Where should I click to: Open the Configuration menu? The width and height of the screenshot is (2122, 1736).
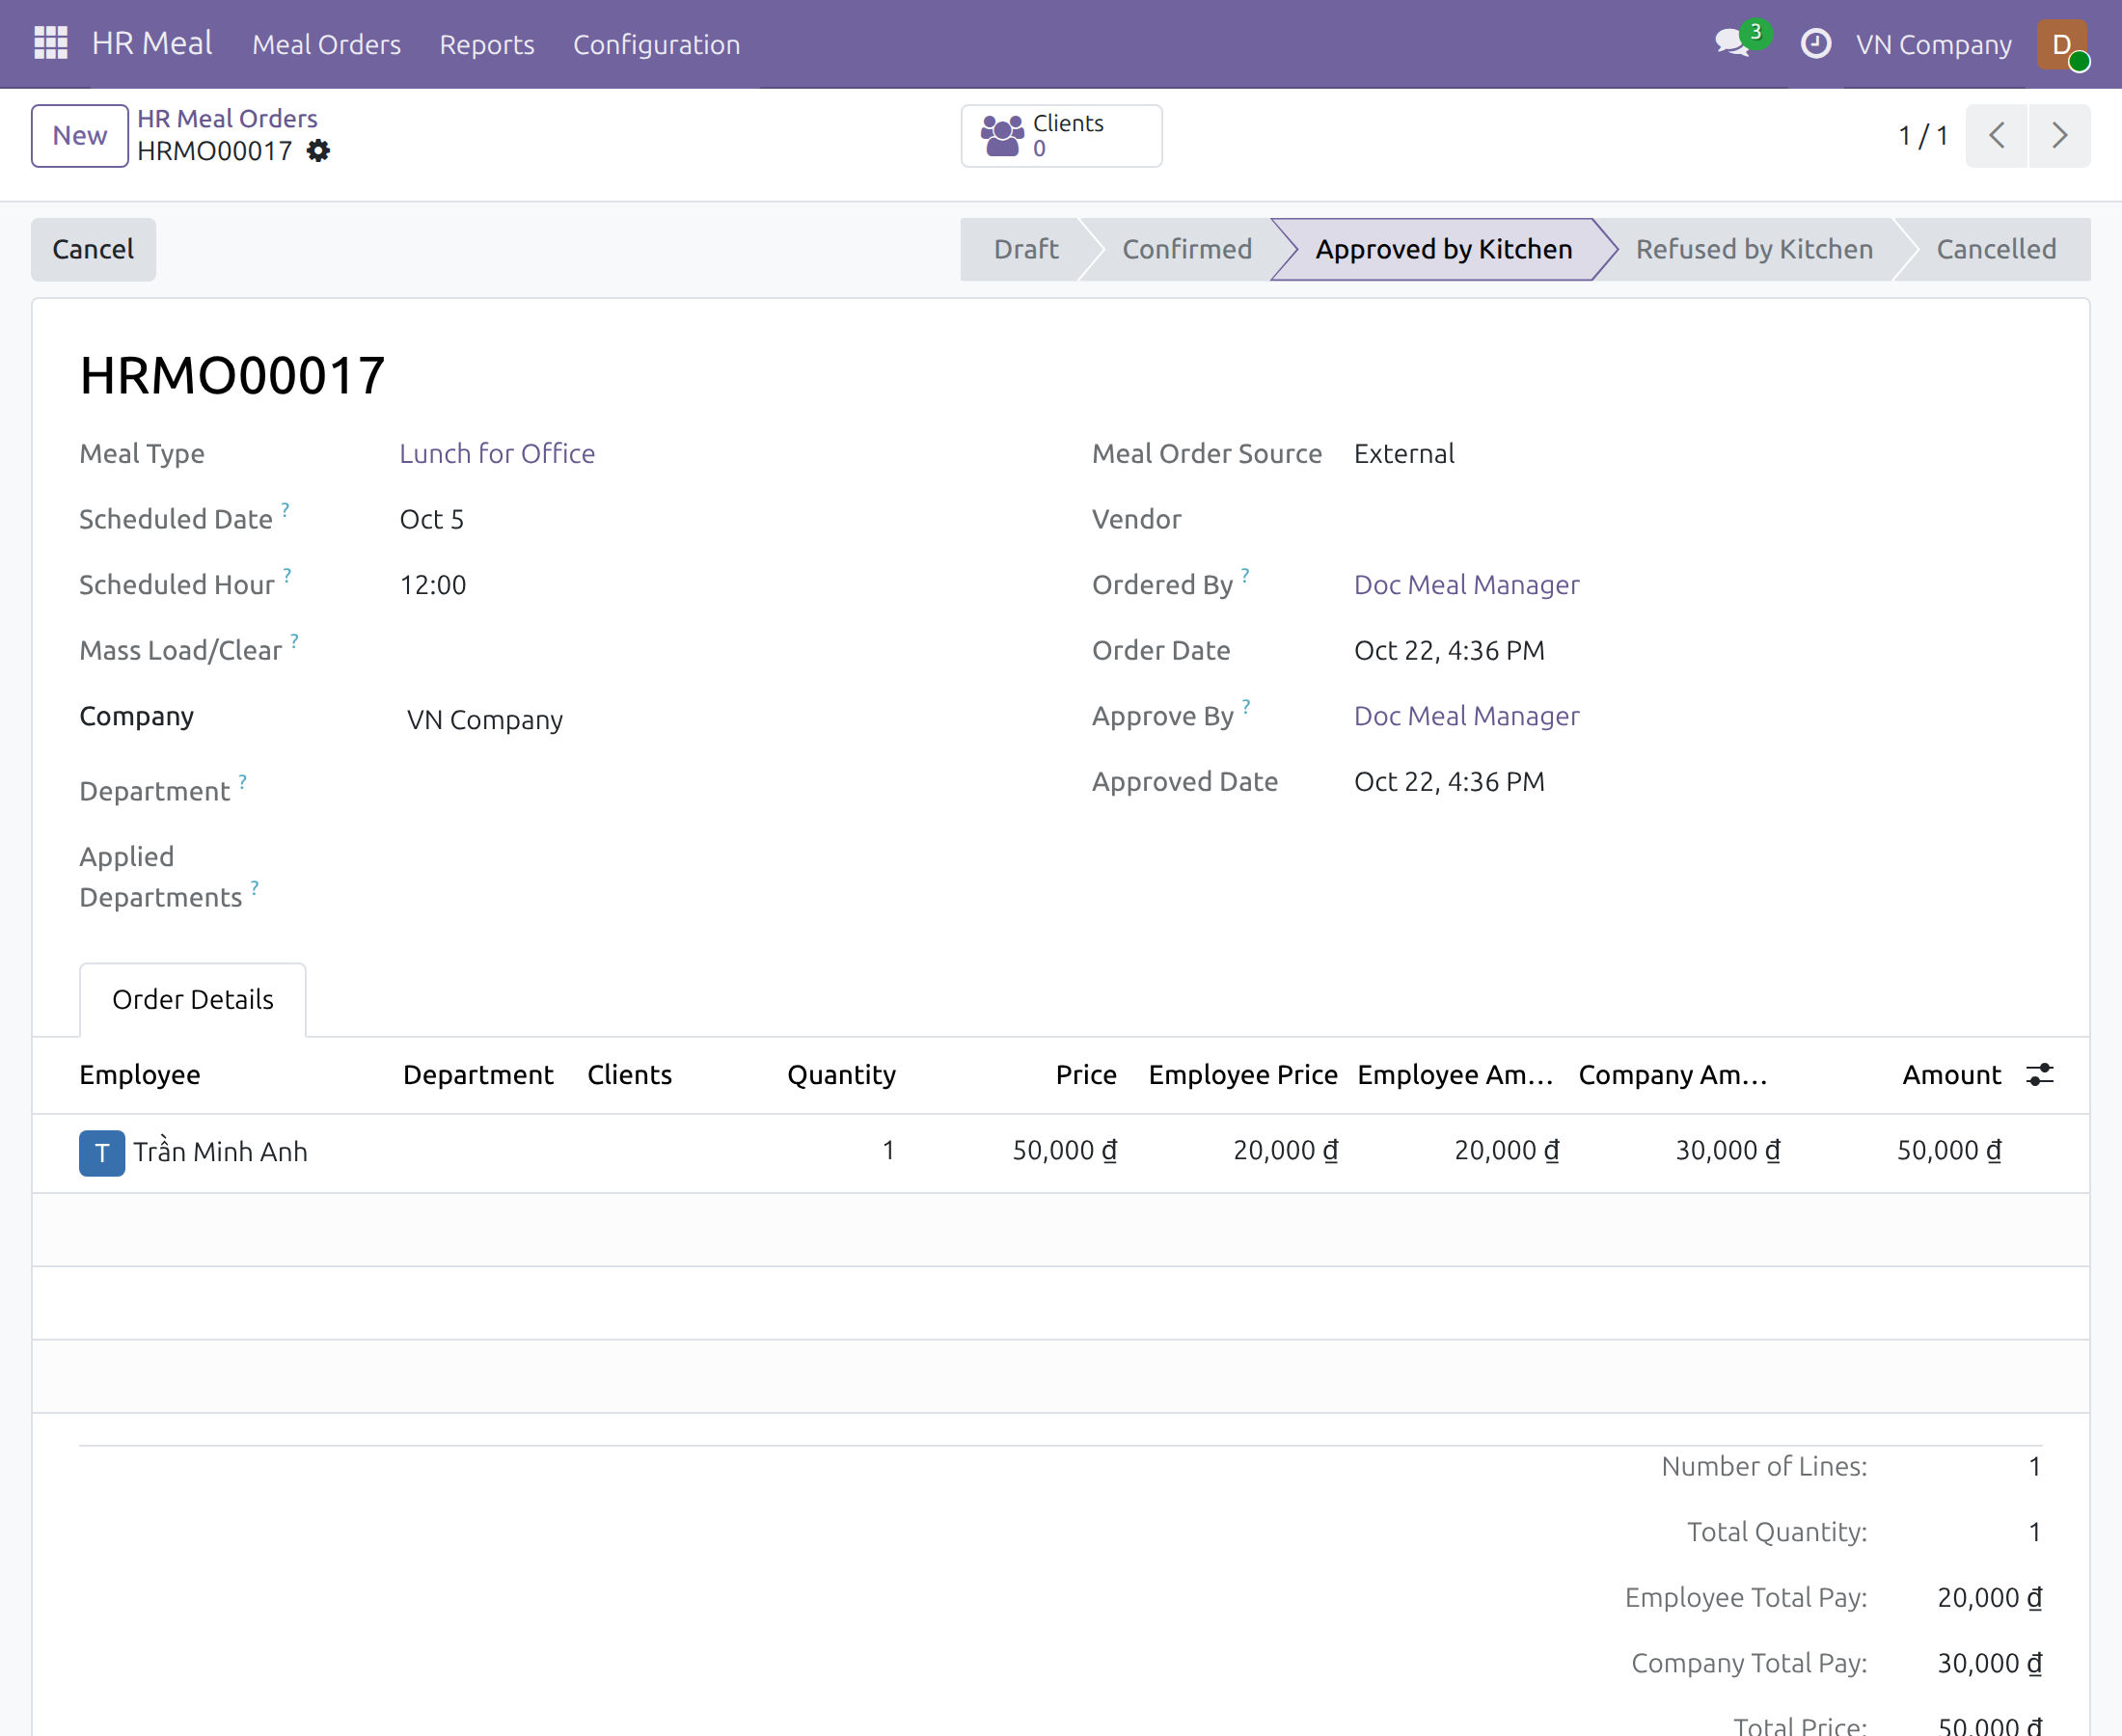656,45
